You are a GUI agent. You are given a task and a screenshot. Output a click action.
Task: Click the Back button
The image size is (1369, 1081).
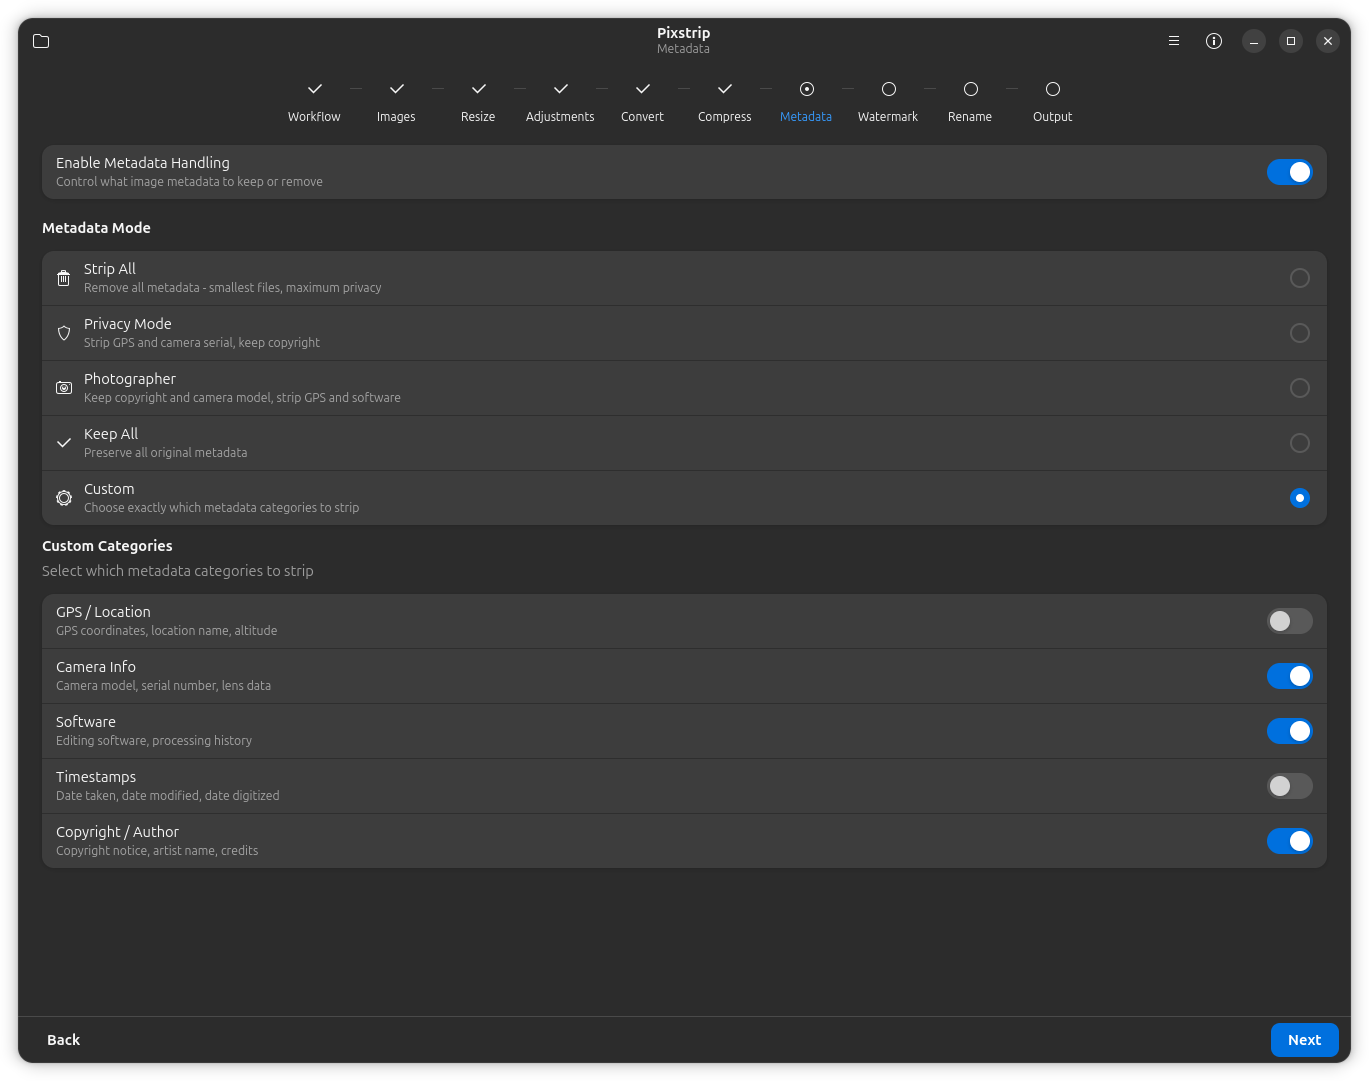[x=63, y=1040]
